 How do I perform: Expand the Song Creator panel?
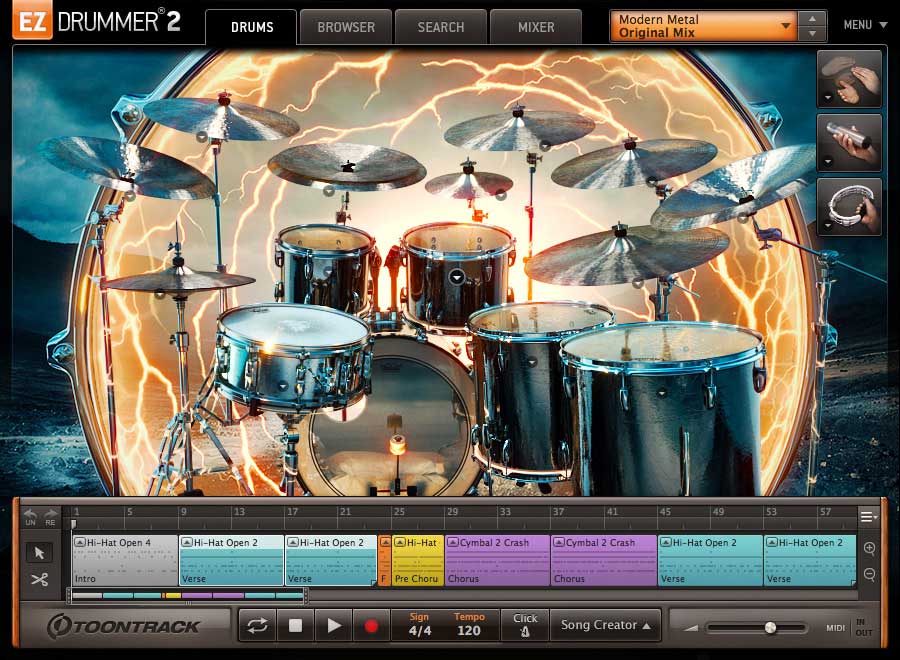coord(606,625)
